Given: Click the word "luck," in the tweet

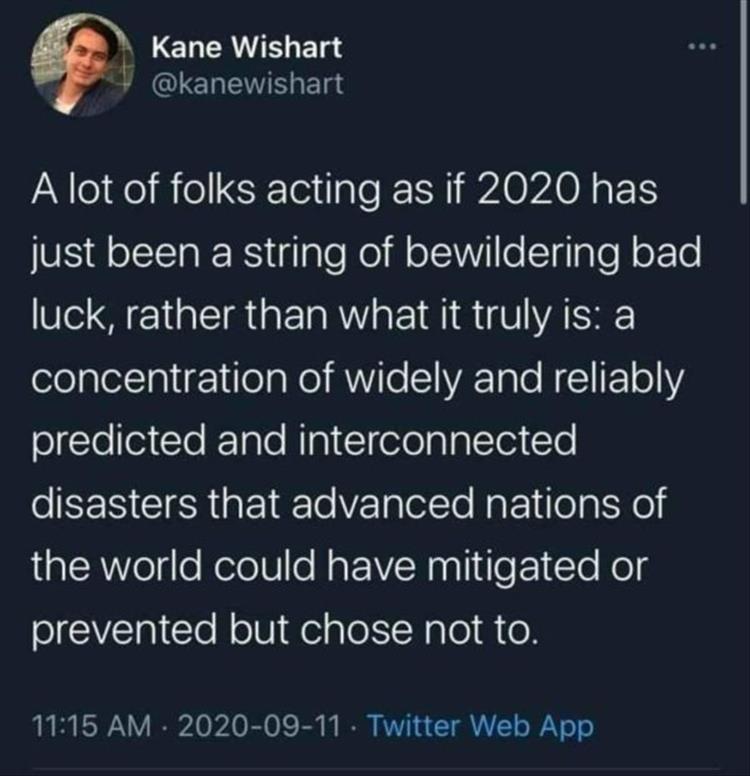Looking at the screenshot, I should point(74,317).
